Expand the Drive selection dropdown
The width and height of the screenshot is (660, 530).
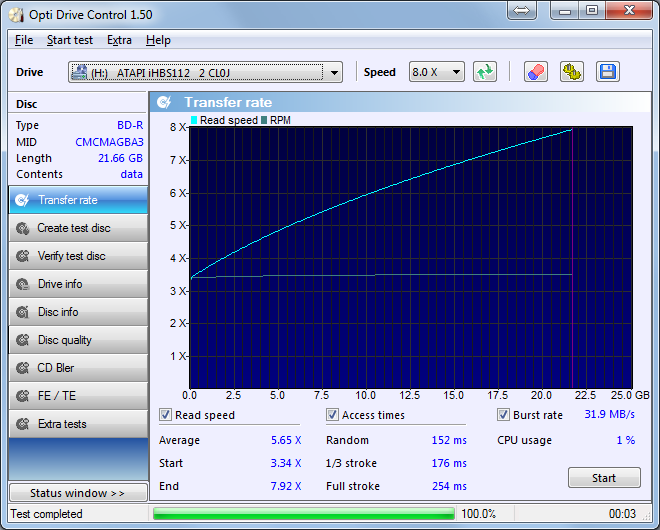[x=334, y=72]
